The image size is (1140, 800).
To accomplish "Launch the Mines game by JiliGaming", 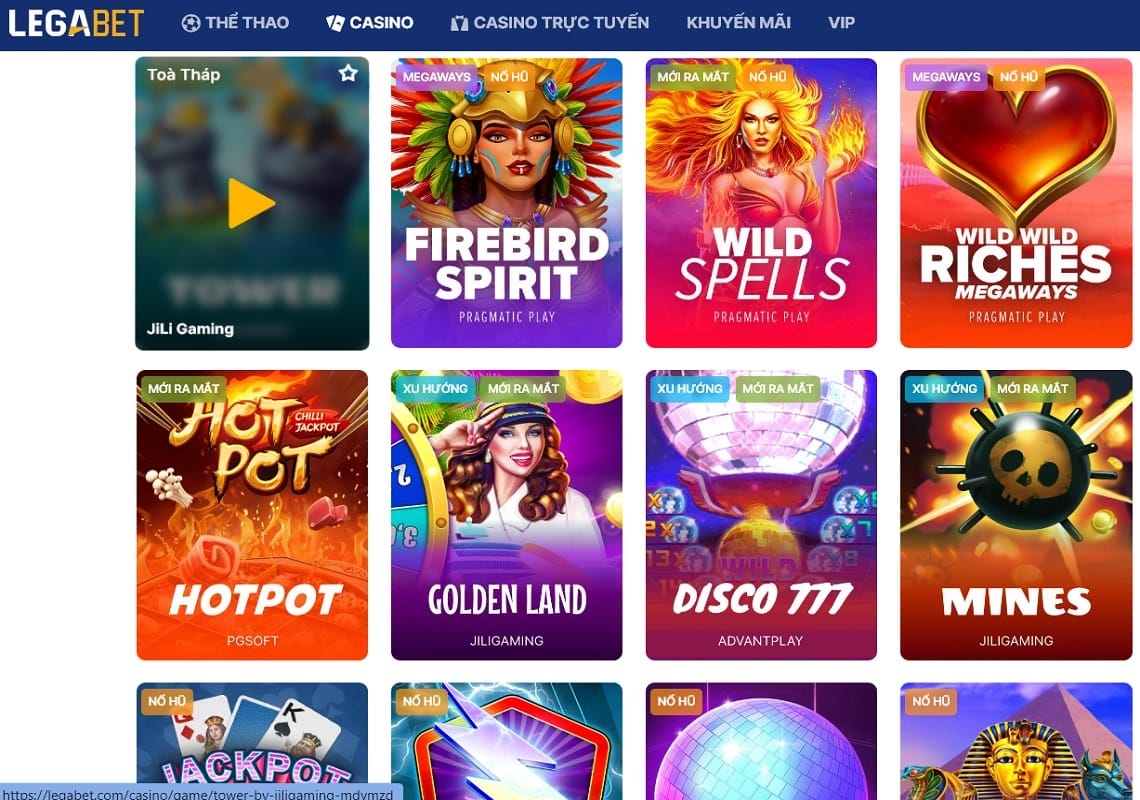I will pyautogui.click(x=1016, y=515).
